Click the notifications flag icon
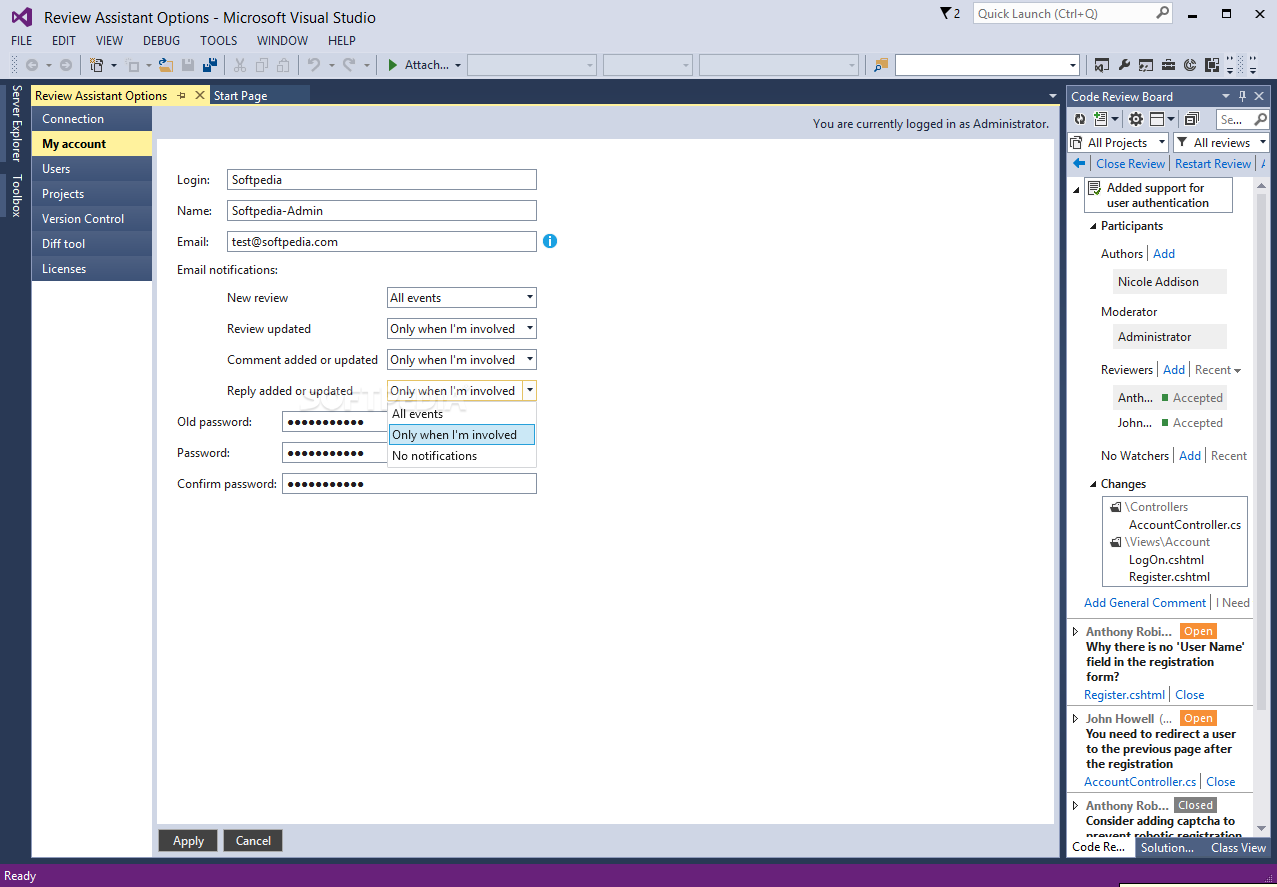Screen dimensions: 1277x887 tap(946, 13)
